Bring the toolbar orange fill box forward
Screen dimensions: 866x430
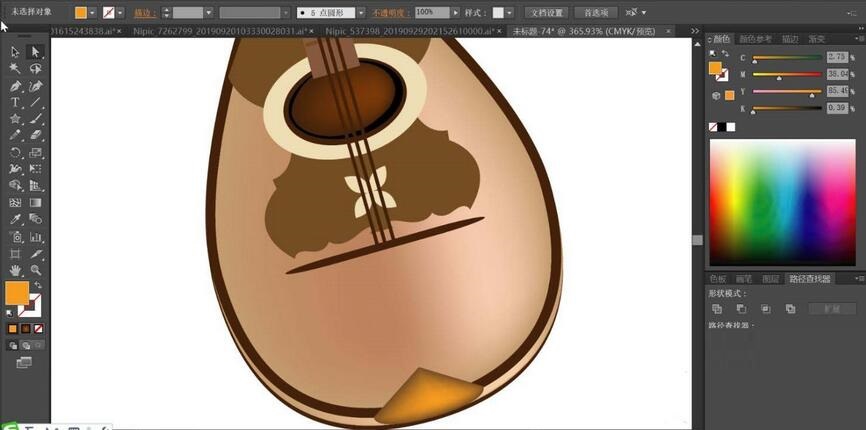[16, 292]
